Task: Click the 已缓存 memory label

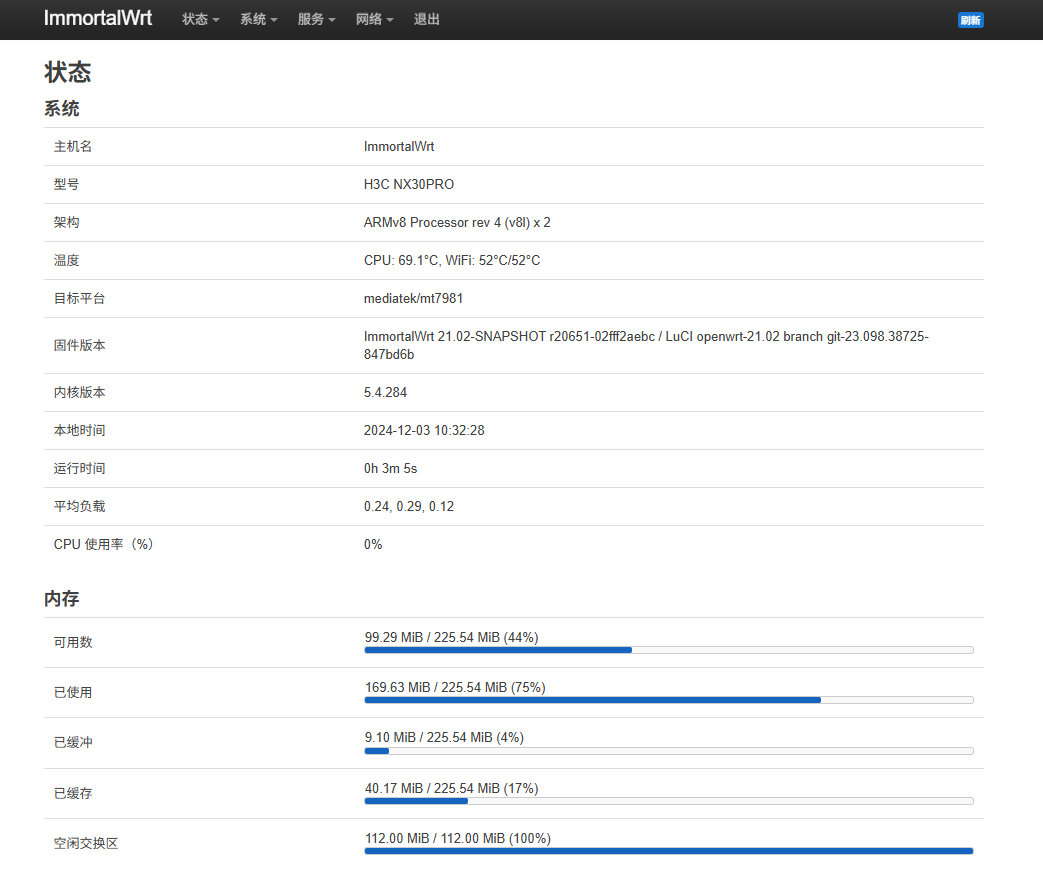Action: [73, 793]
